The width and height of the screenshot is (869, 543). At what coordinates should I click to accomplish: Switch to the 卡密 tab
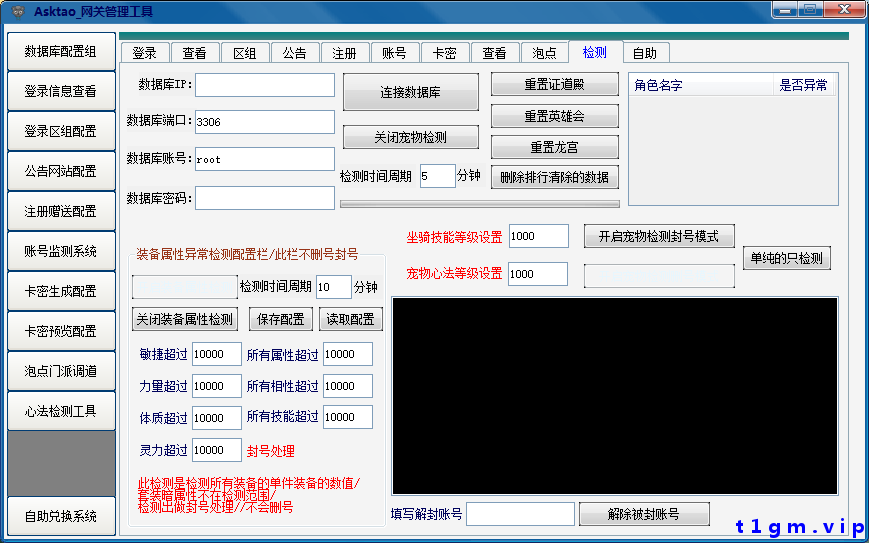tap(444, 53)
